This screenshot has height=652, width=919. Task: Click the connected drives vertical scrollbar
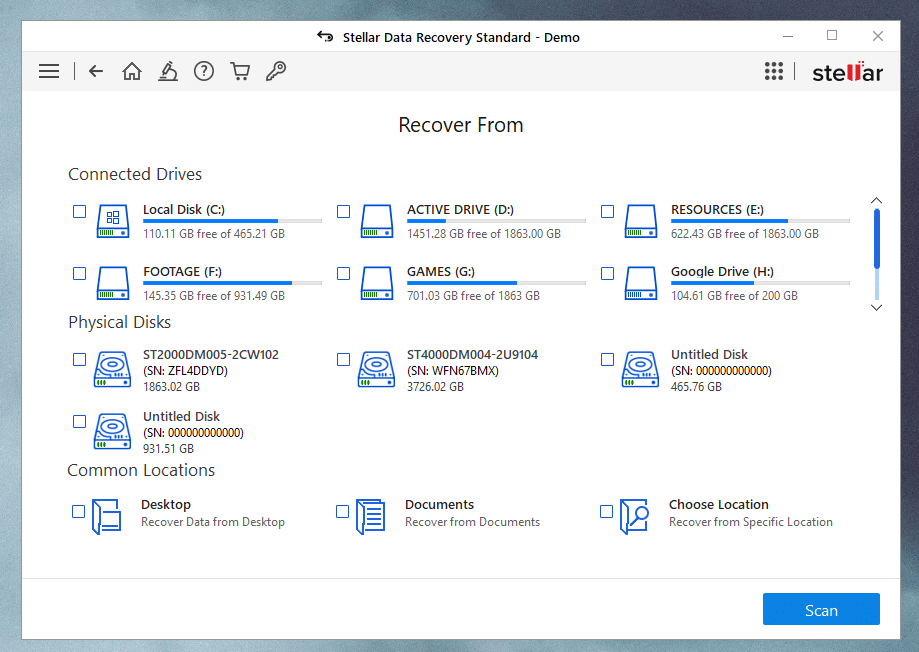pyautogui.click(x=877, y=240)
